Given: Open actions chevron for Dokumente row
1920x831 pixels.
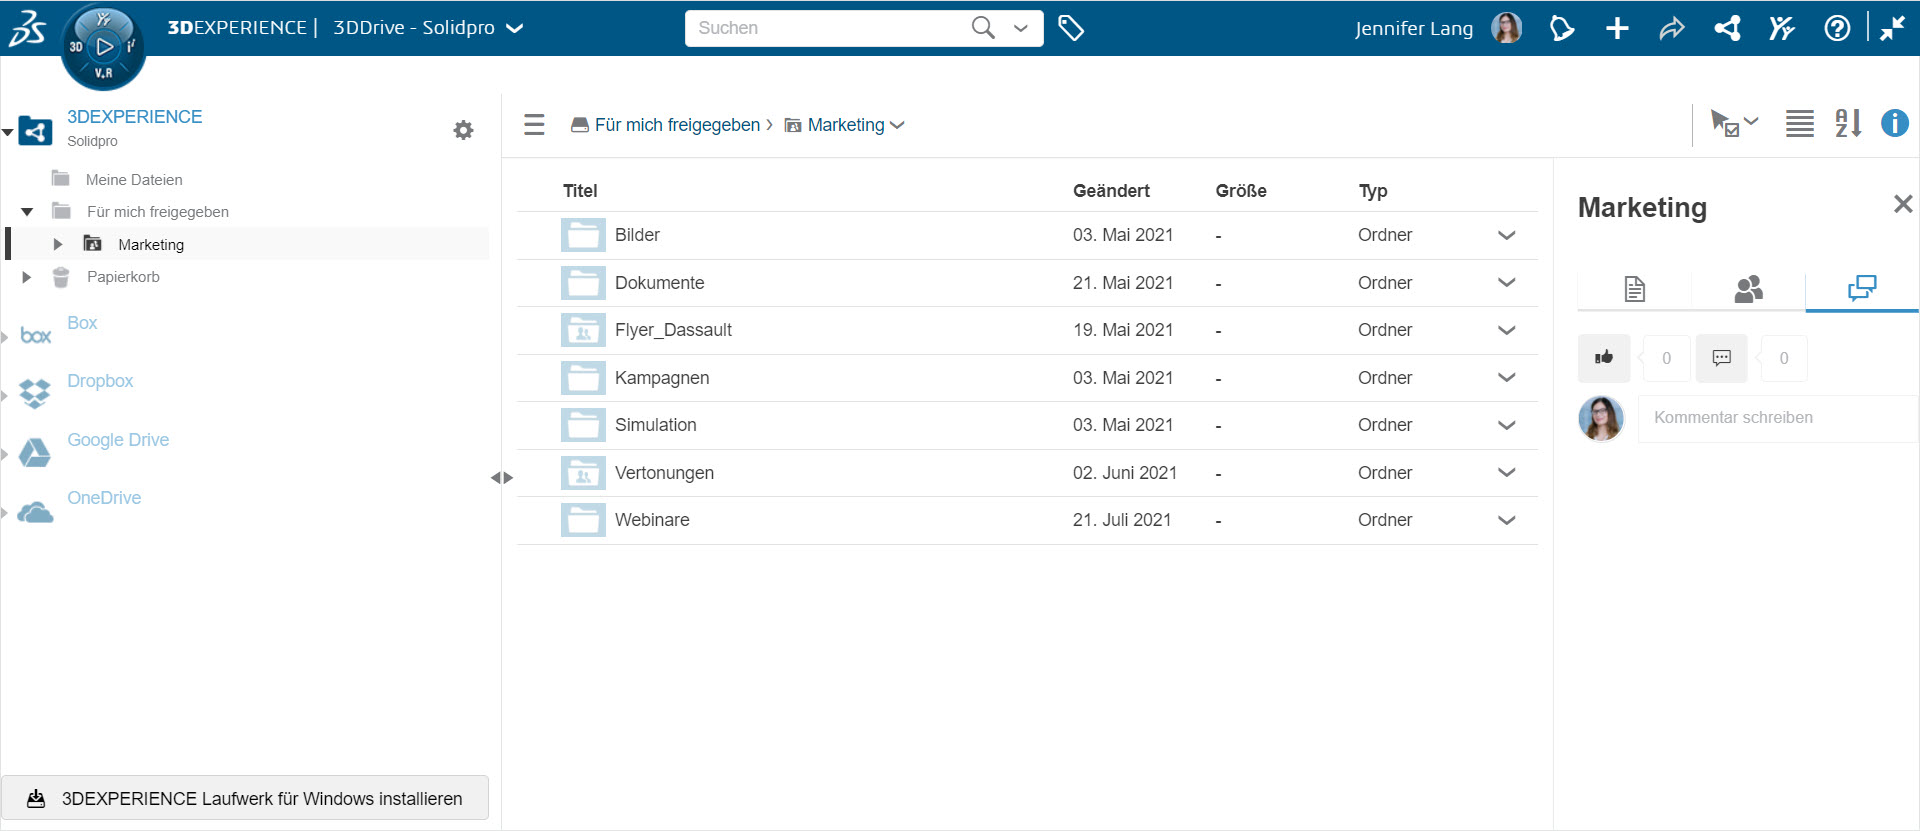Looking at the screenshot, I should coord(1507,283).
